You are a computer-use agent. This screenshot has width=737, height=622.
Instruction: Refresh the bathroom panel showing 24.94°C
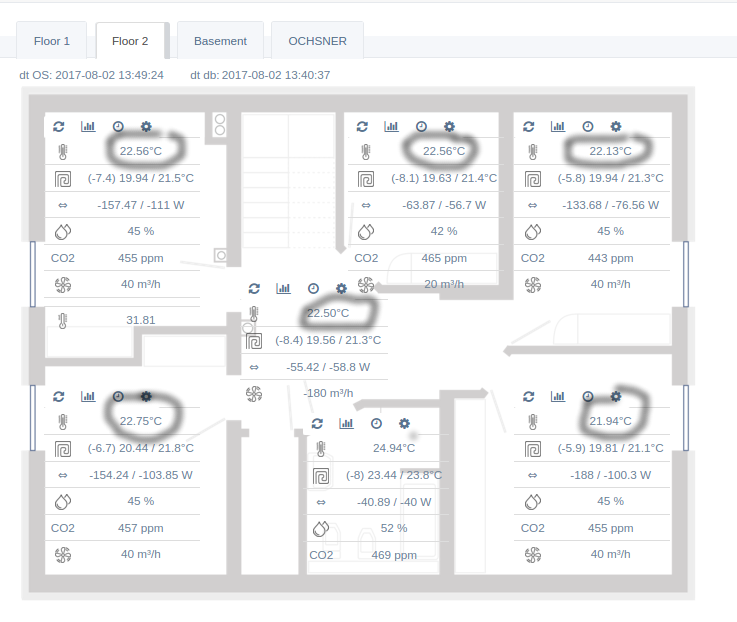point(317,424)
